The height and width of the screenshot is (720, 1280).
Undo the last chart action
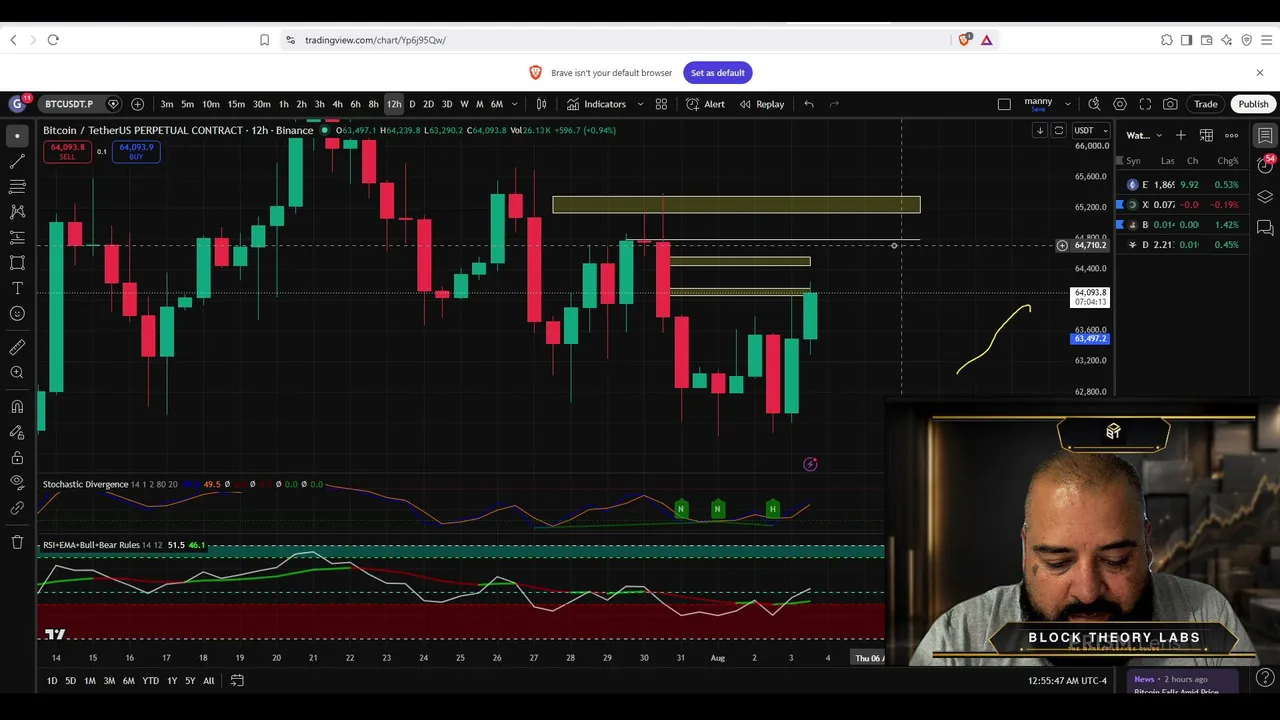click(809, 104)
